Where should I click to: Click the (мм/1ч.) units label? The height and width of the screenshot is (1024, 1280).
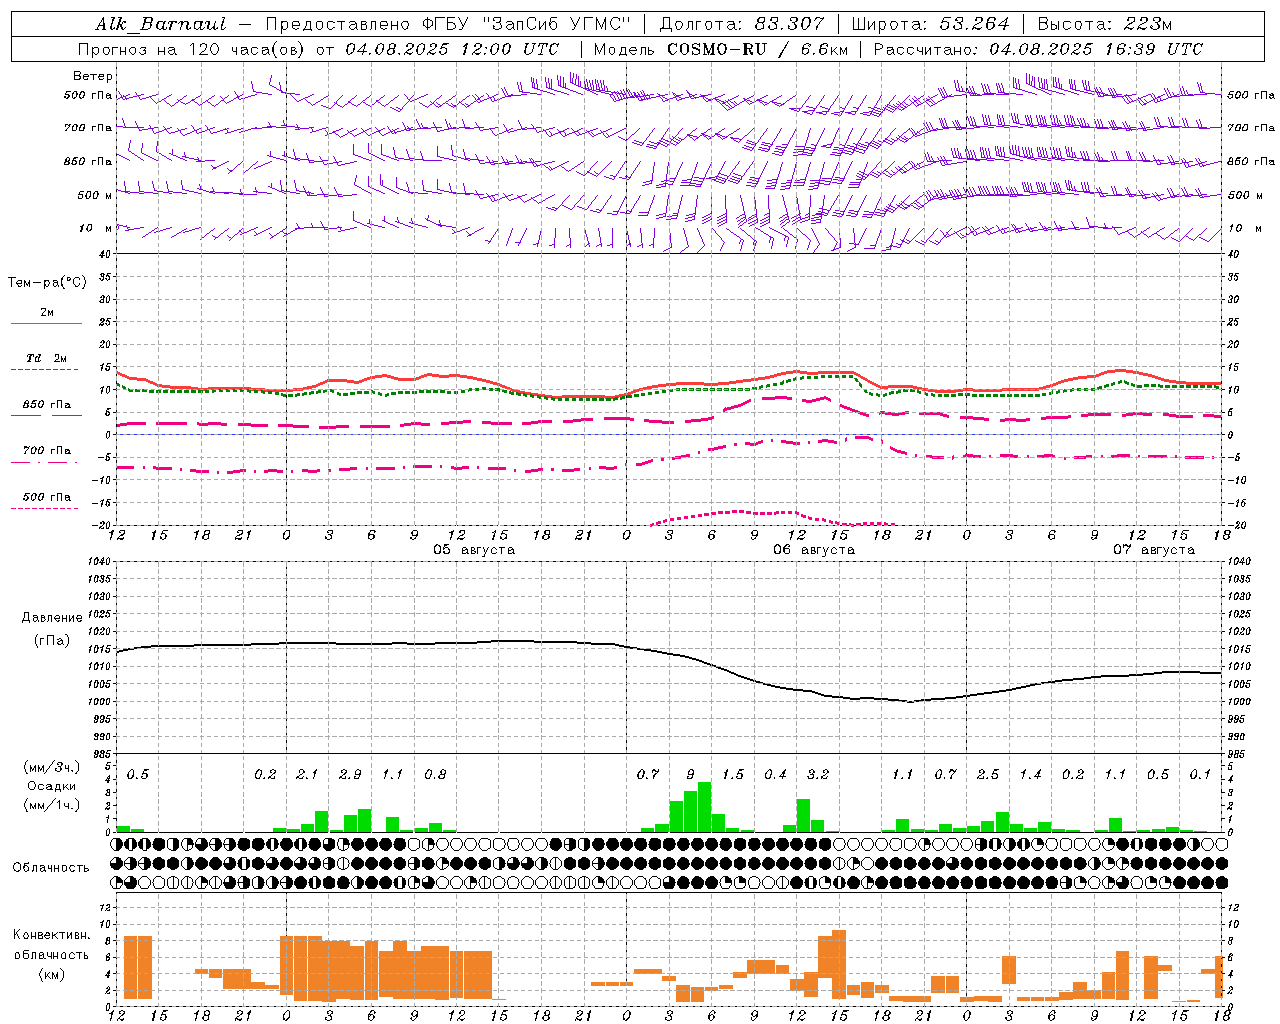(x=51, y=805)
